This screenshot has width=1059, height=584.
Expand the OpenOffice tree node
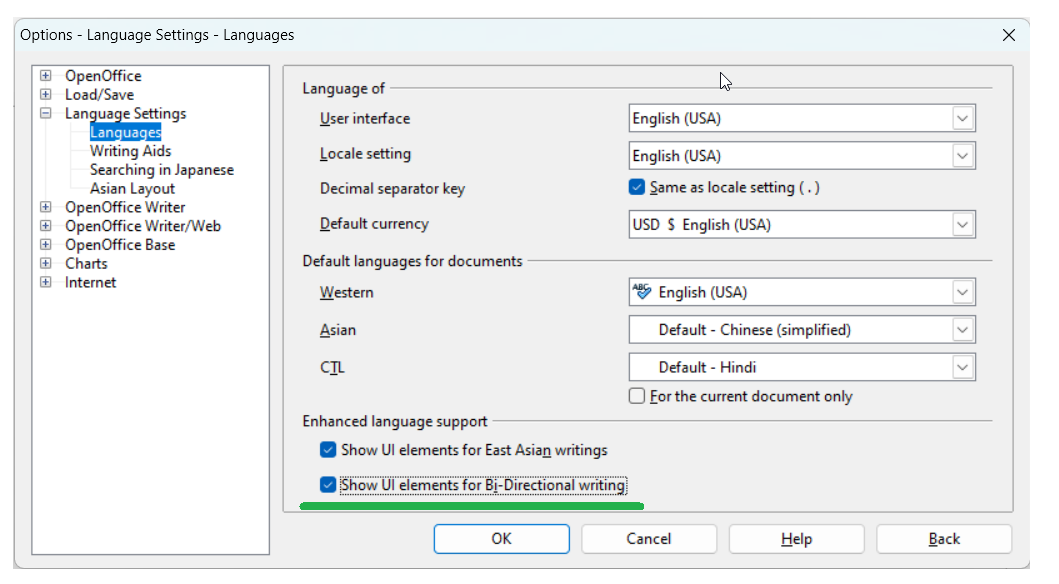45,76
